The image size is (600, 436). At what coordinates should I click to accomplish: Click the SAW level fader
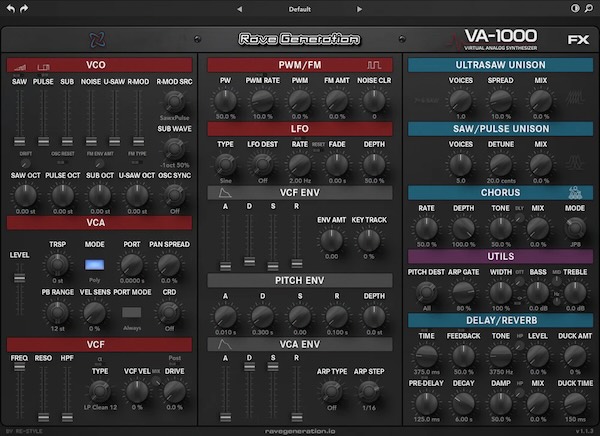(20, 141)
